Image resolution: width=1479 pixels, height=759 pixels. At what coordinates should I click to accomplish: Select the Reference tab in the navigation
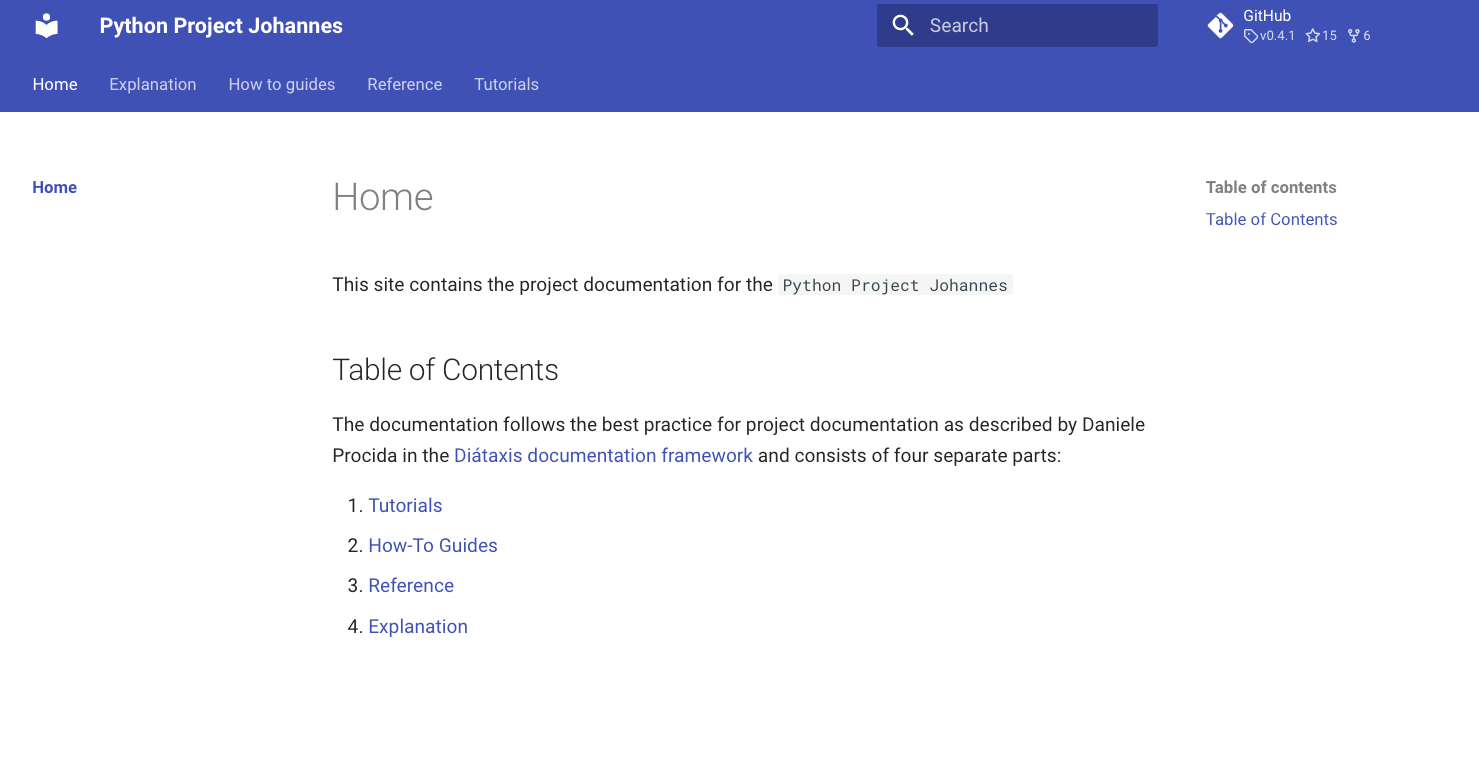pyautogui.click(x=404, y=84)
